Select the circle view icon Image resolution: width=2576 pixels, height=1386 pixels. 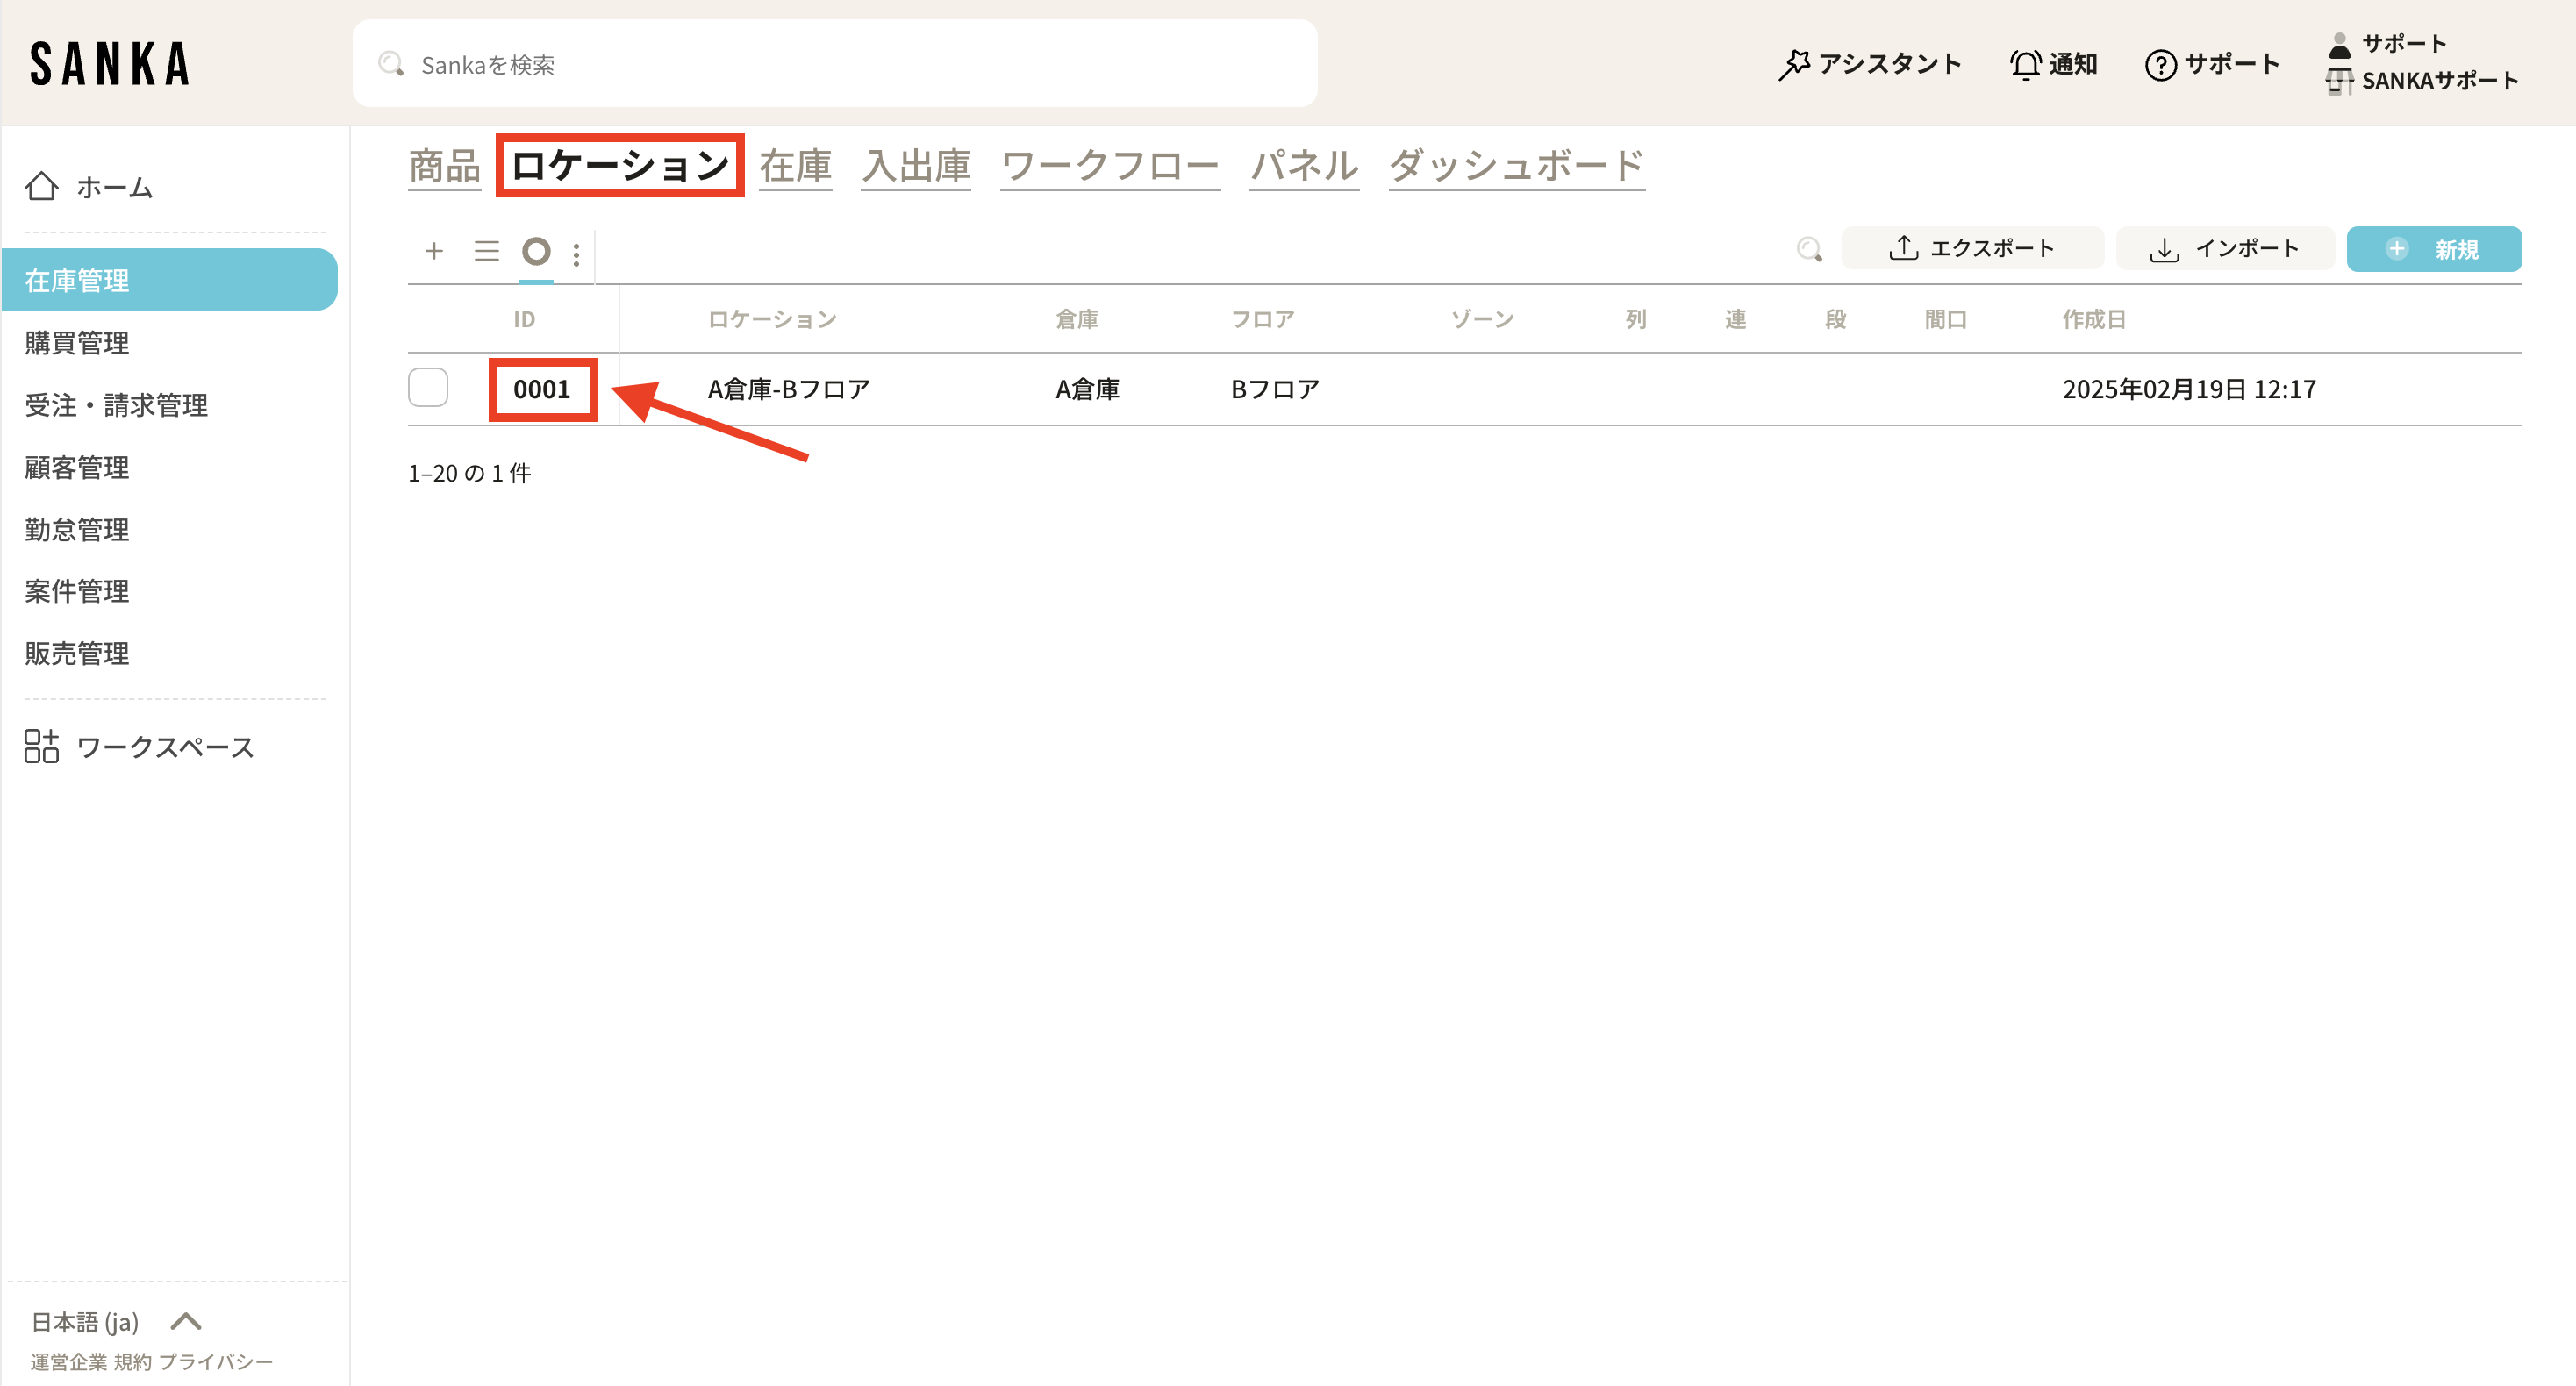tap(536, 251)
